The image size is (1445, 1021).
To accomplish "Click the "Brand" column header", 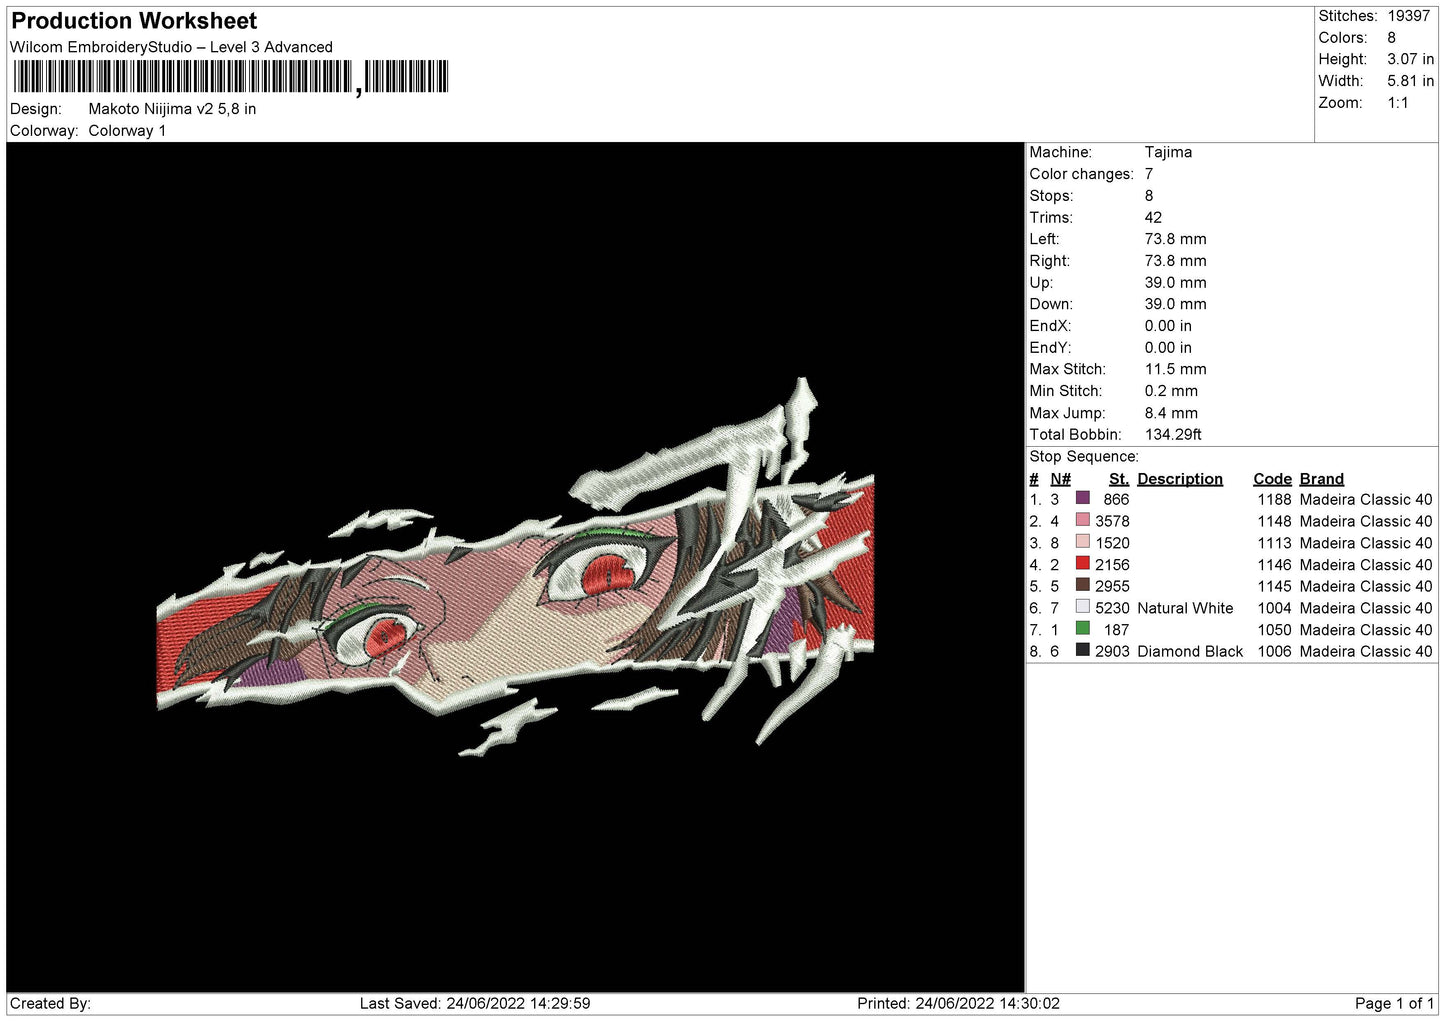I will [x=1322, y=479].
